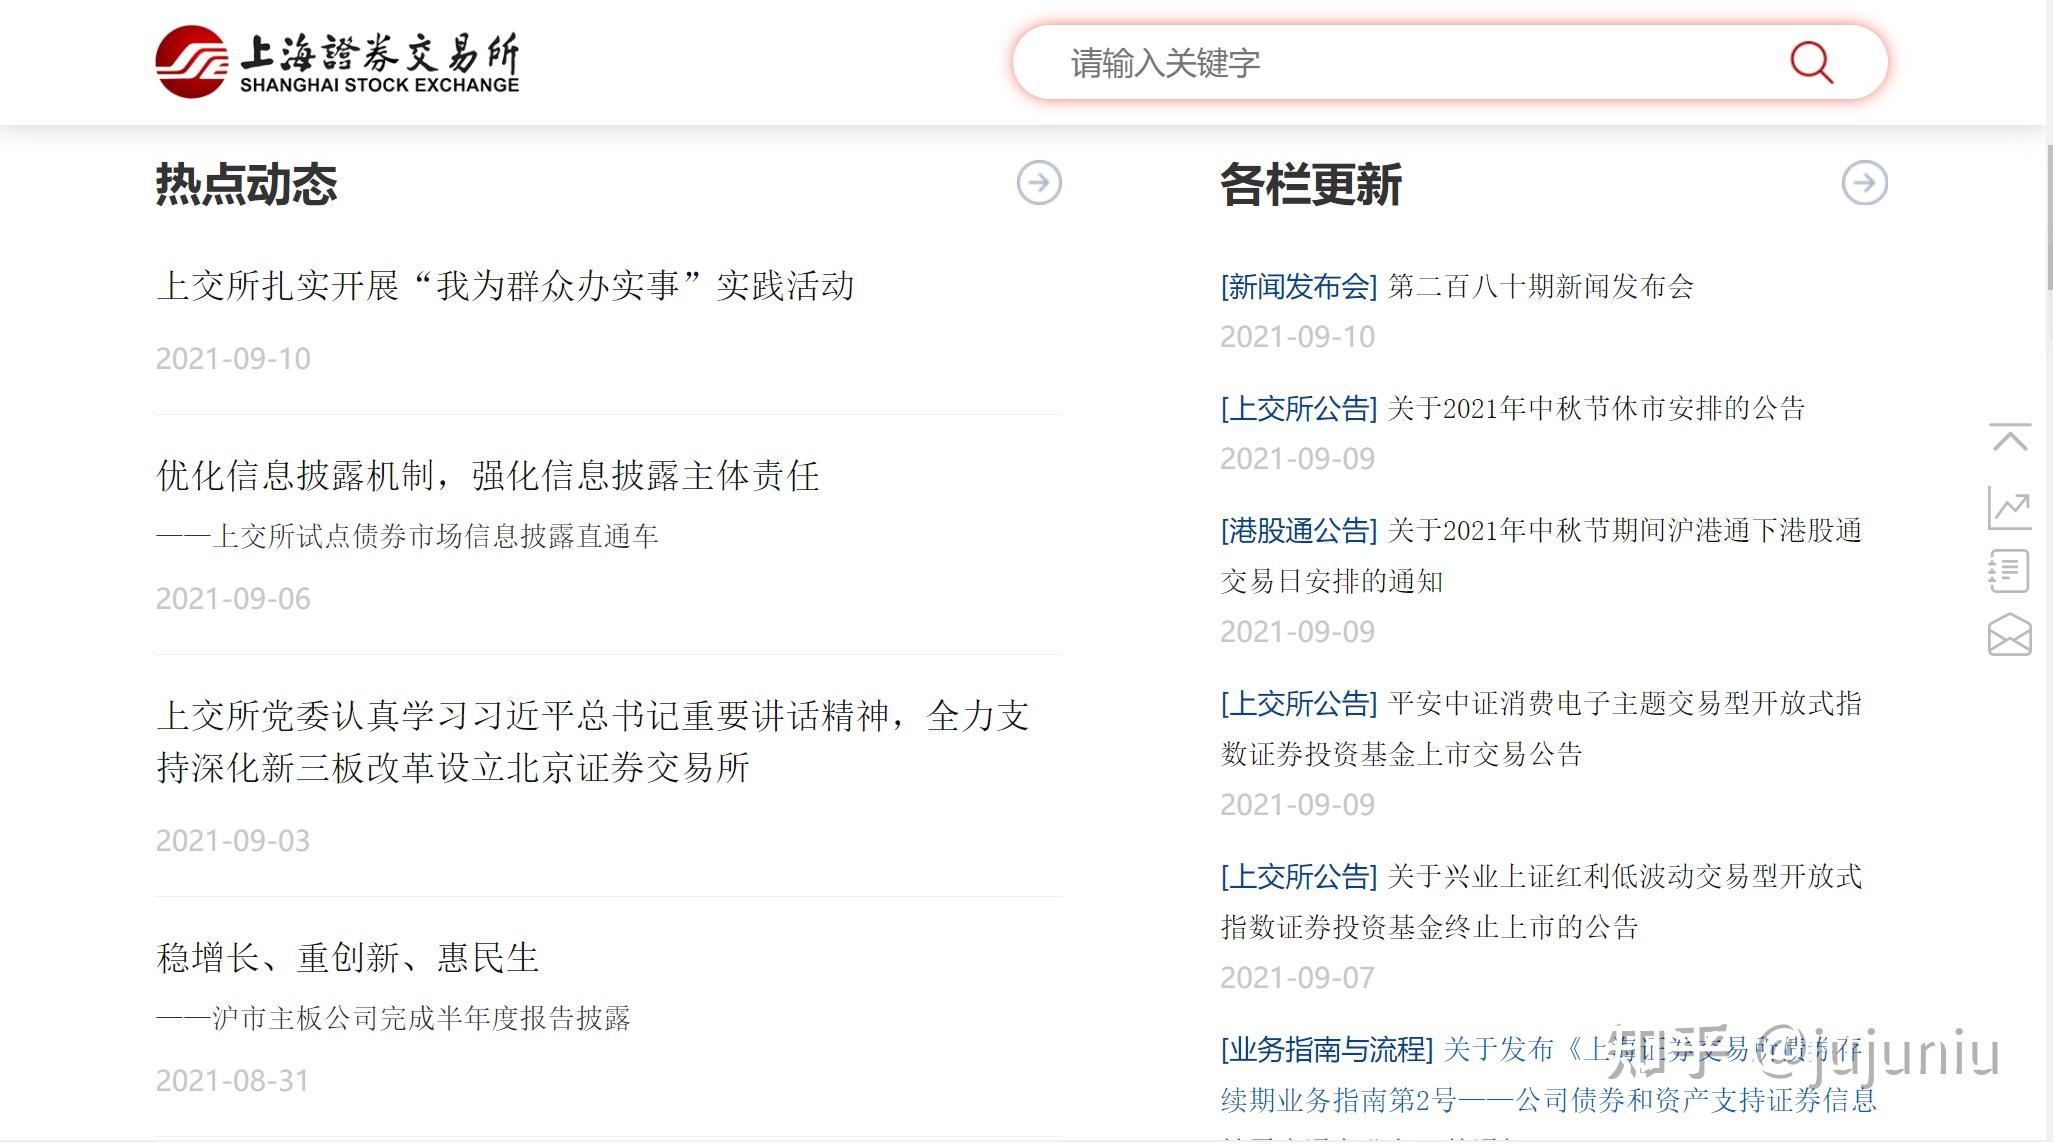Open article 稳增长、重创新、惠民生
This screenshot has width=2053, height=1144.
[x=347, y=958]
